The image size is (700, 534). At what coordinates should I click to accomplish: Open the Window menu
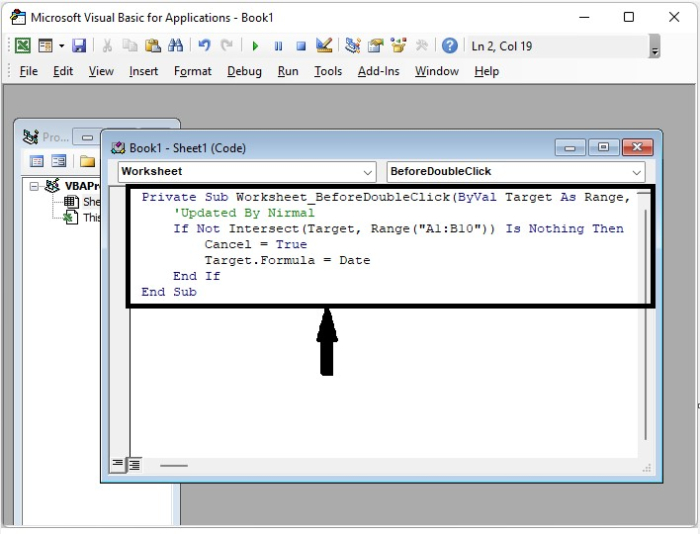point(437,71)
